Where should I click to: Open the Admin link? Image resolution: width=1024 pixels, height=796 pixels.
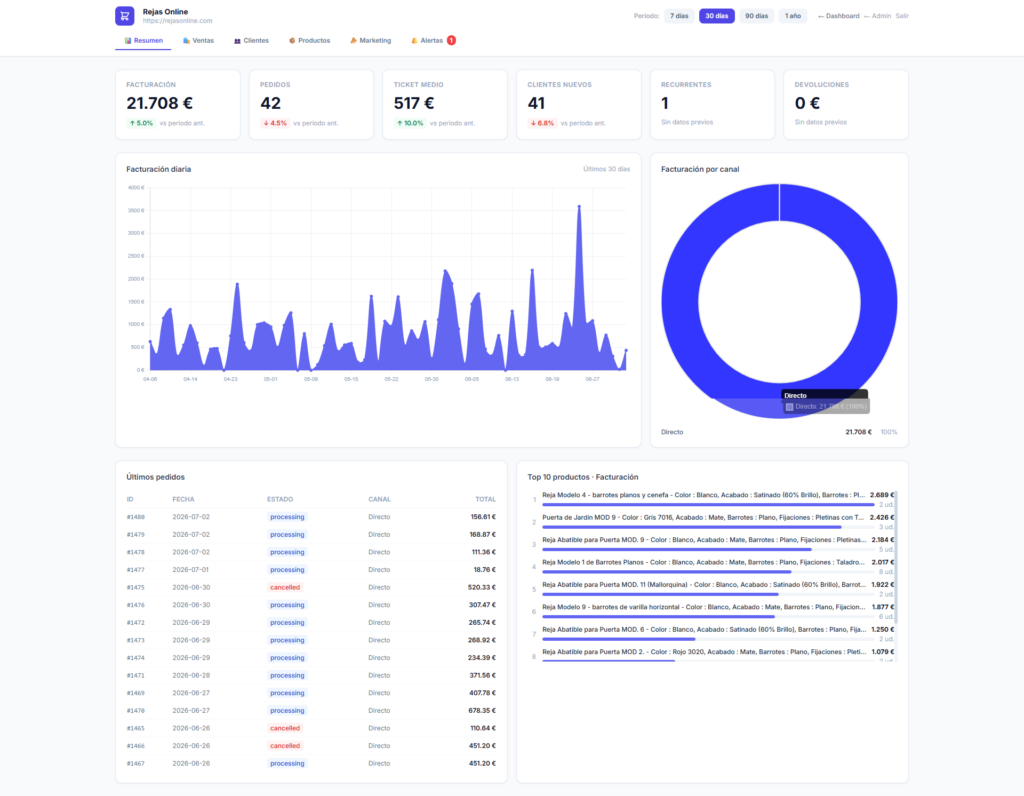tap(877, 16)
